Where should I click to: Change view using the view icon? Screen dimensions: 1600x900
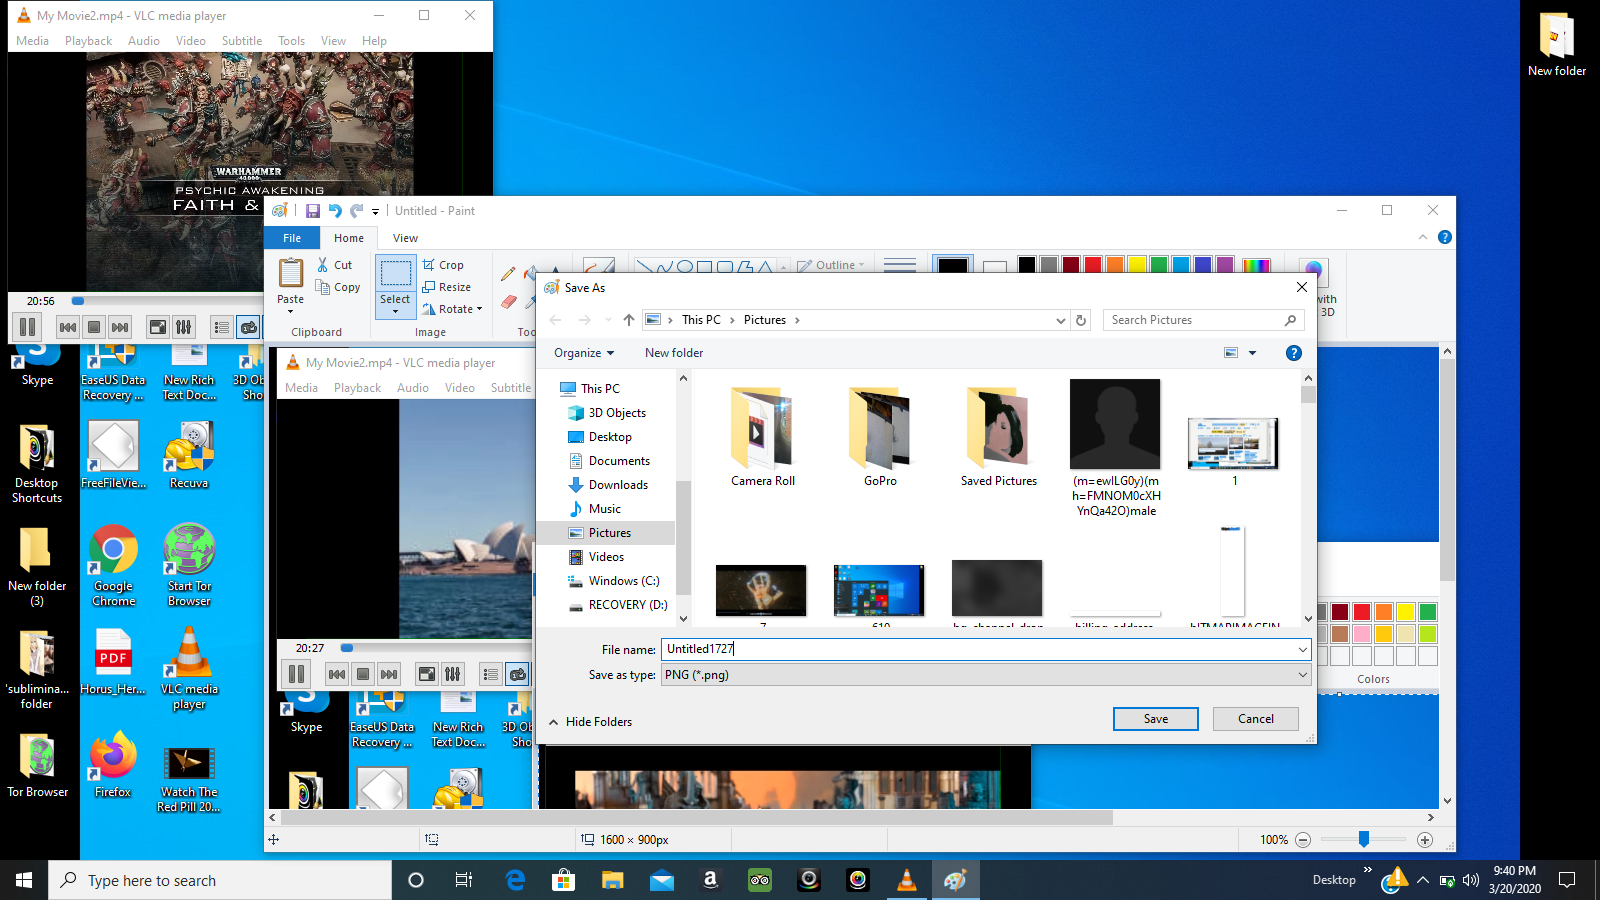click(x=1231, y=353)
